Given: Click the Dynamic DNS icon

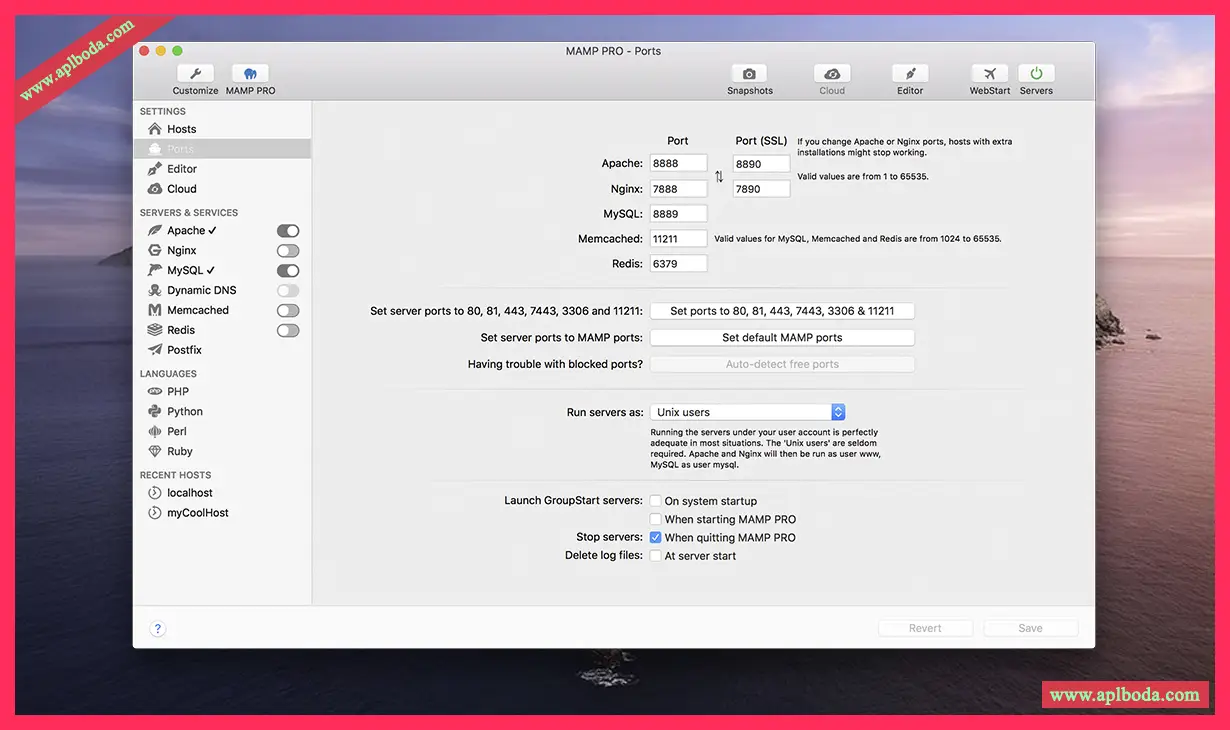Looking at the screenshot, I should click(x=155, y=291).
